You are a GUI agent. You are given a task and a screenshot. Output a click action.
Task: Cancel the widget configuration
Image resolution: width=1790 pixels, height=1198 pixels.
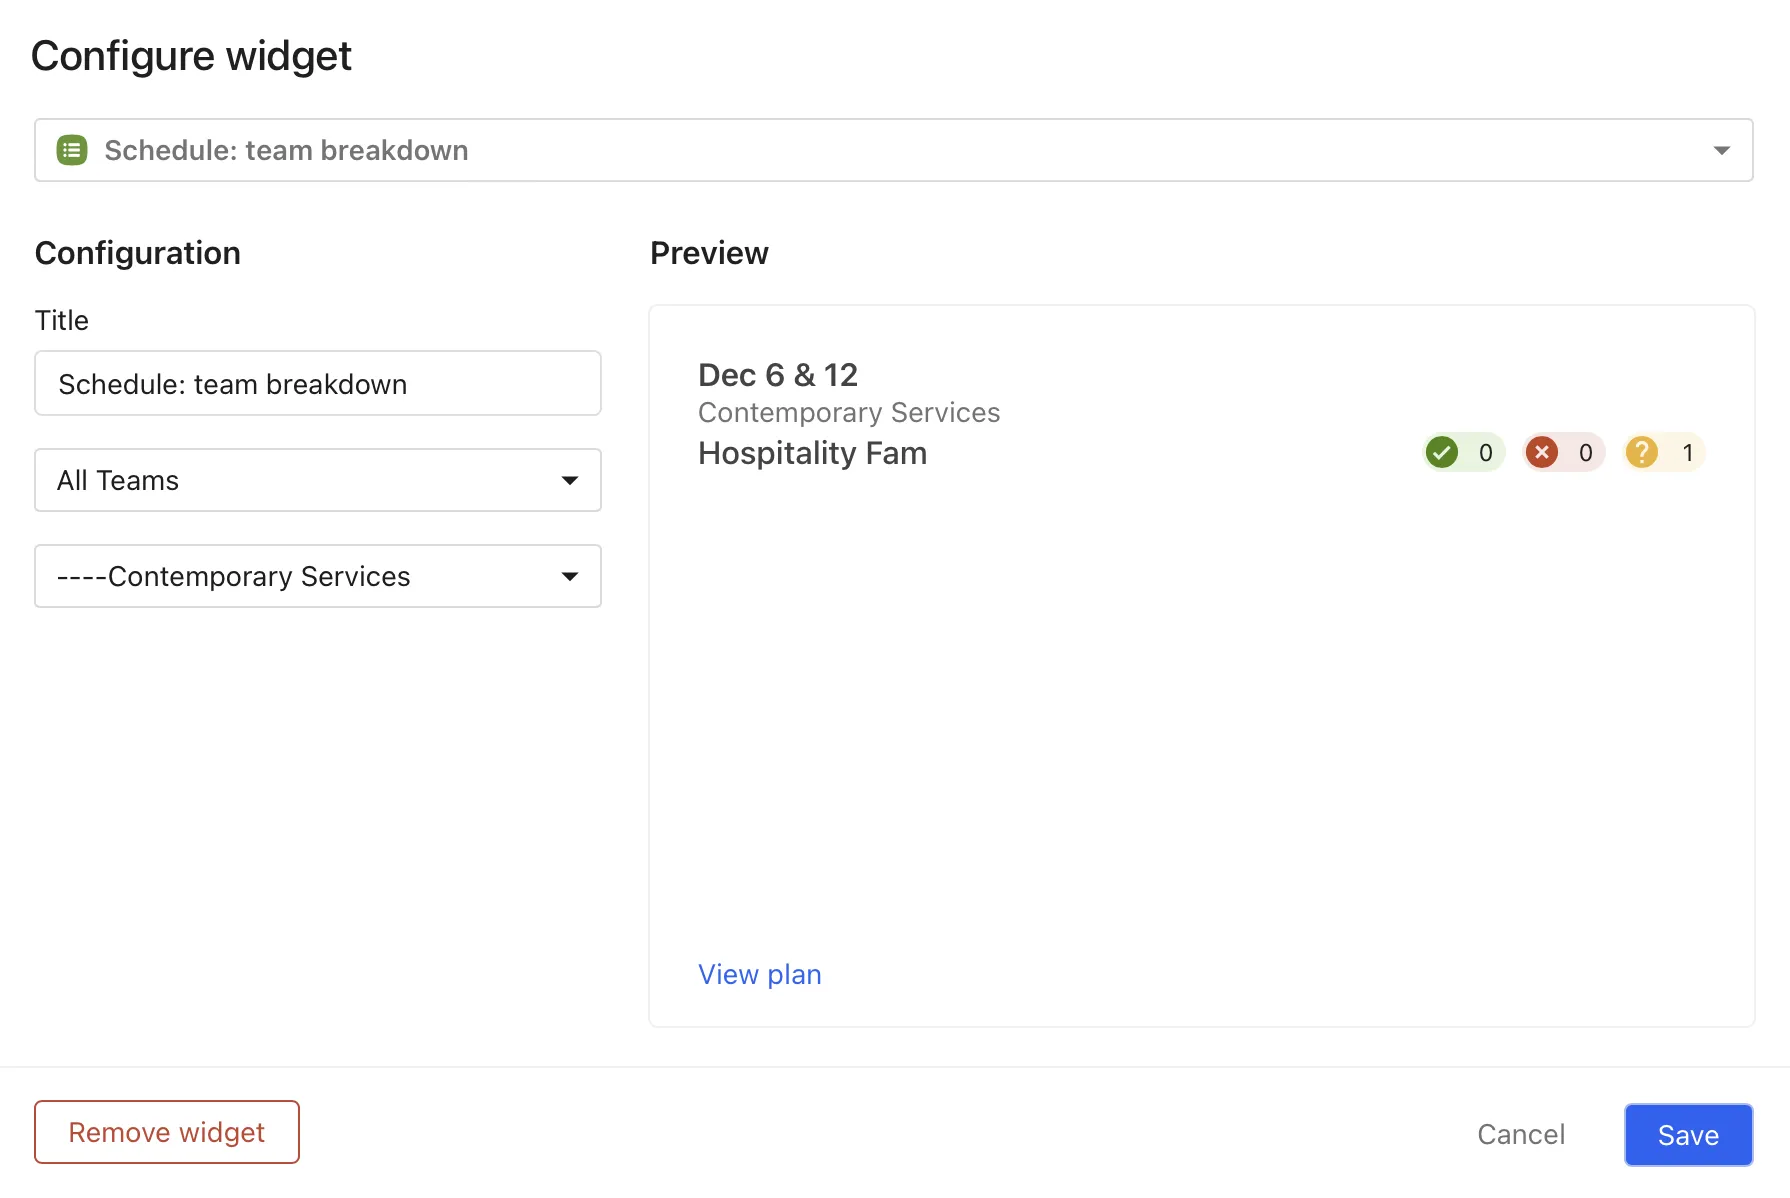tap(1521, 1134)
